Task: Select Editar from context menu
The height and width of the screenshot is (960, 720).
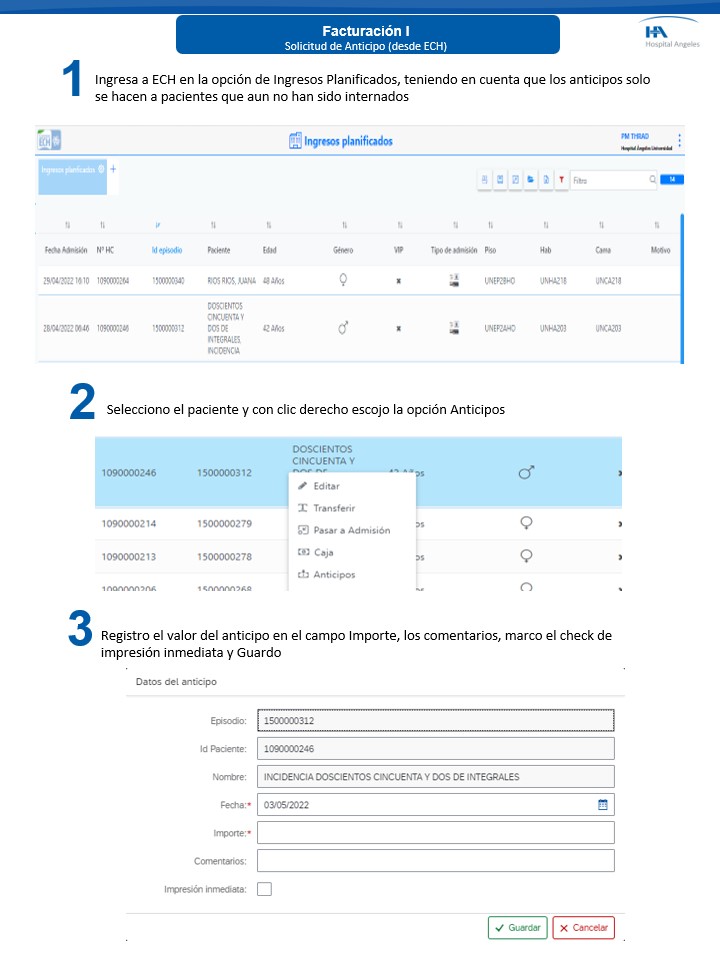Action: pos(326,485)
